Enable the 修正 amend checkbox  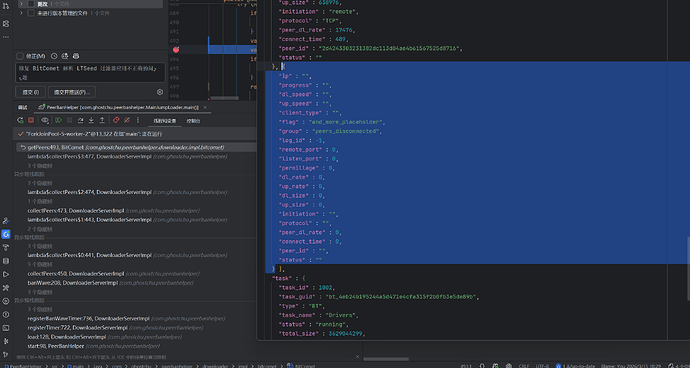(x=19, y=56)
